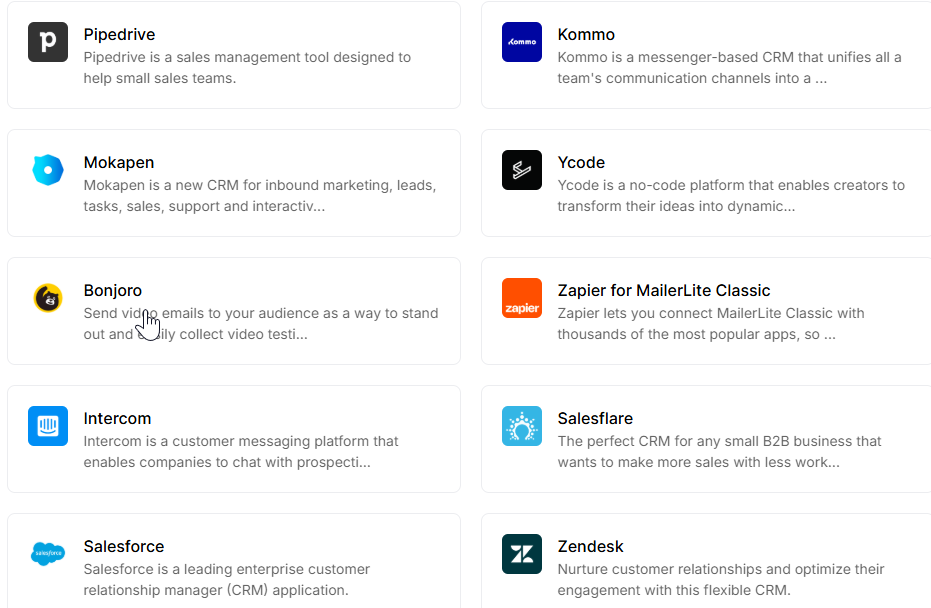The width and height of the screenshot is (931, 608).
Task: Click the Kommo logo icon
Action: (x=522, y=42)
